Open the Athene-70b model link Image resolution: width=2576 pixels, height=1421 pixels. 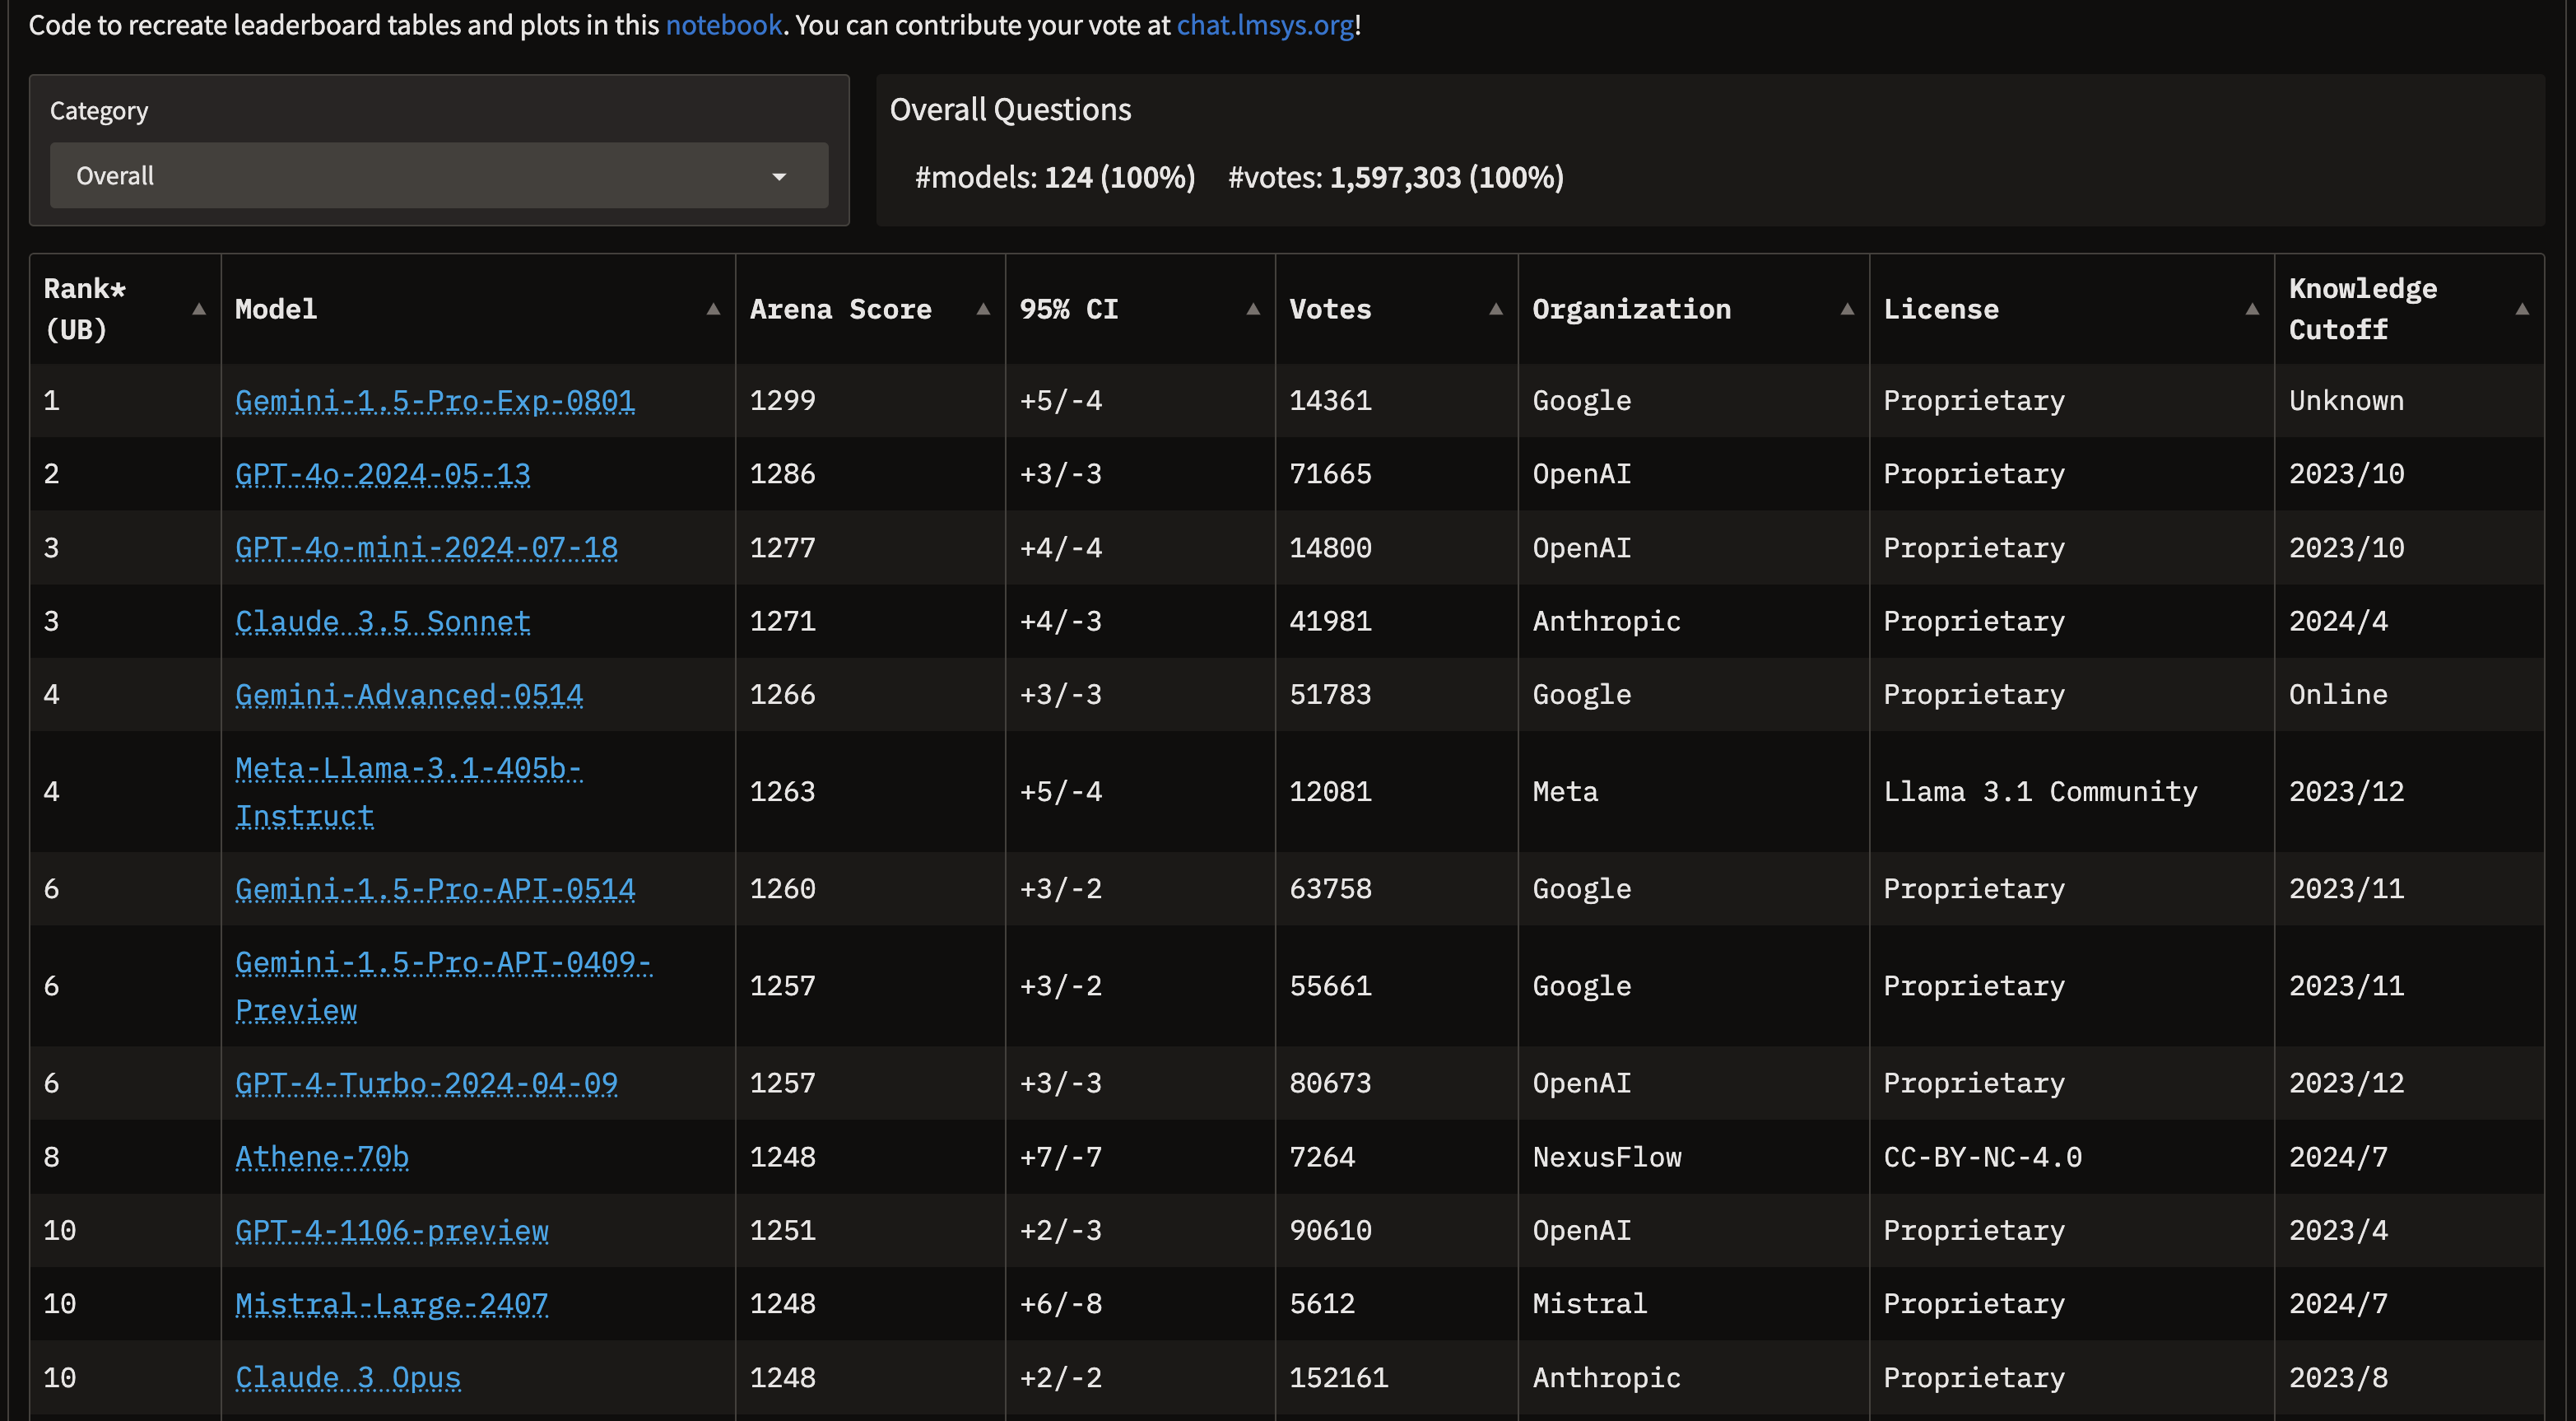322,1157
